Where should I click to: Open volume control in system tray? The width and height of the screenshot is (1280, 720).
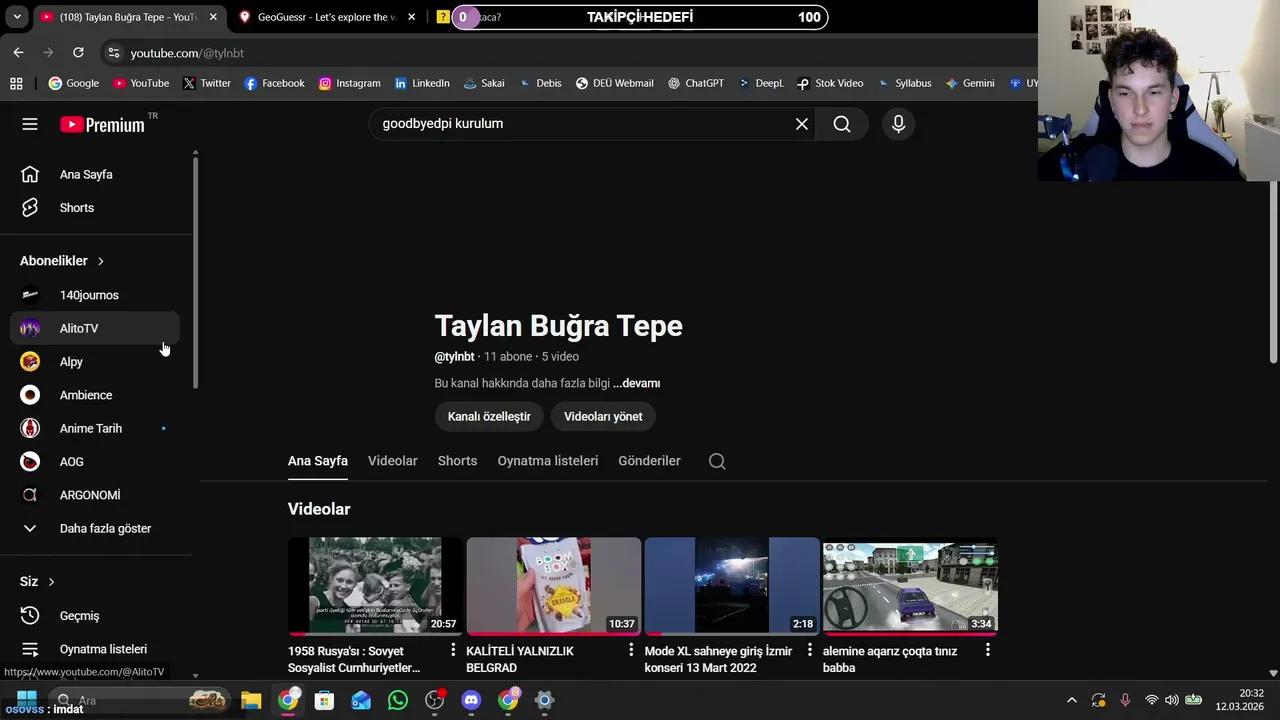click(1171, 700)
